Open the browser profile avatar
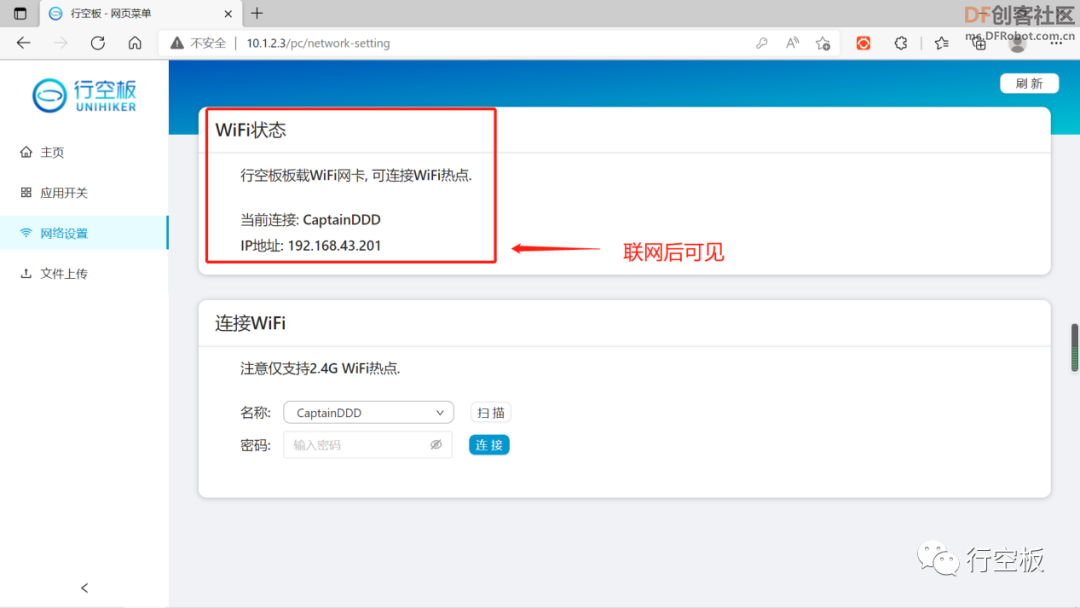Viewport: 1080px width, 608px height. coord(1017,44)
